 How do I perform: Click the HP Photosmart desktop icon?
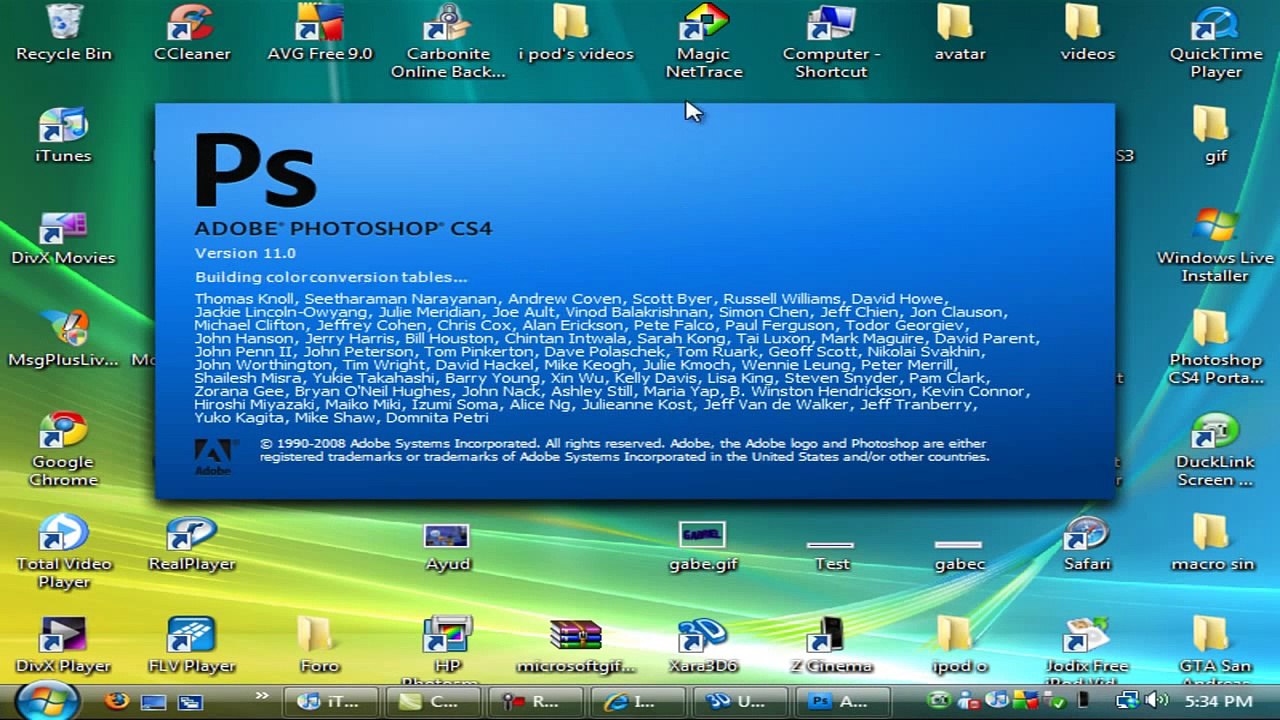[448, 648]
